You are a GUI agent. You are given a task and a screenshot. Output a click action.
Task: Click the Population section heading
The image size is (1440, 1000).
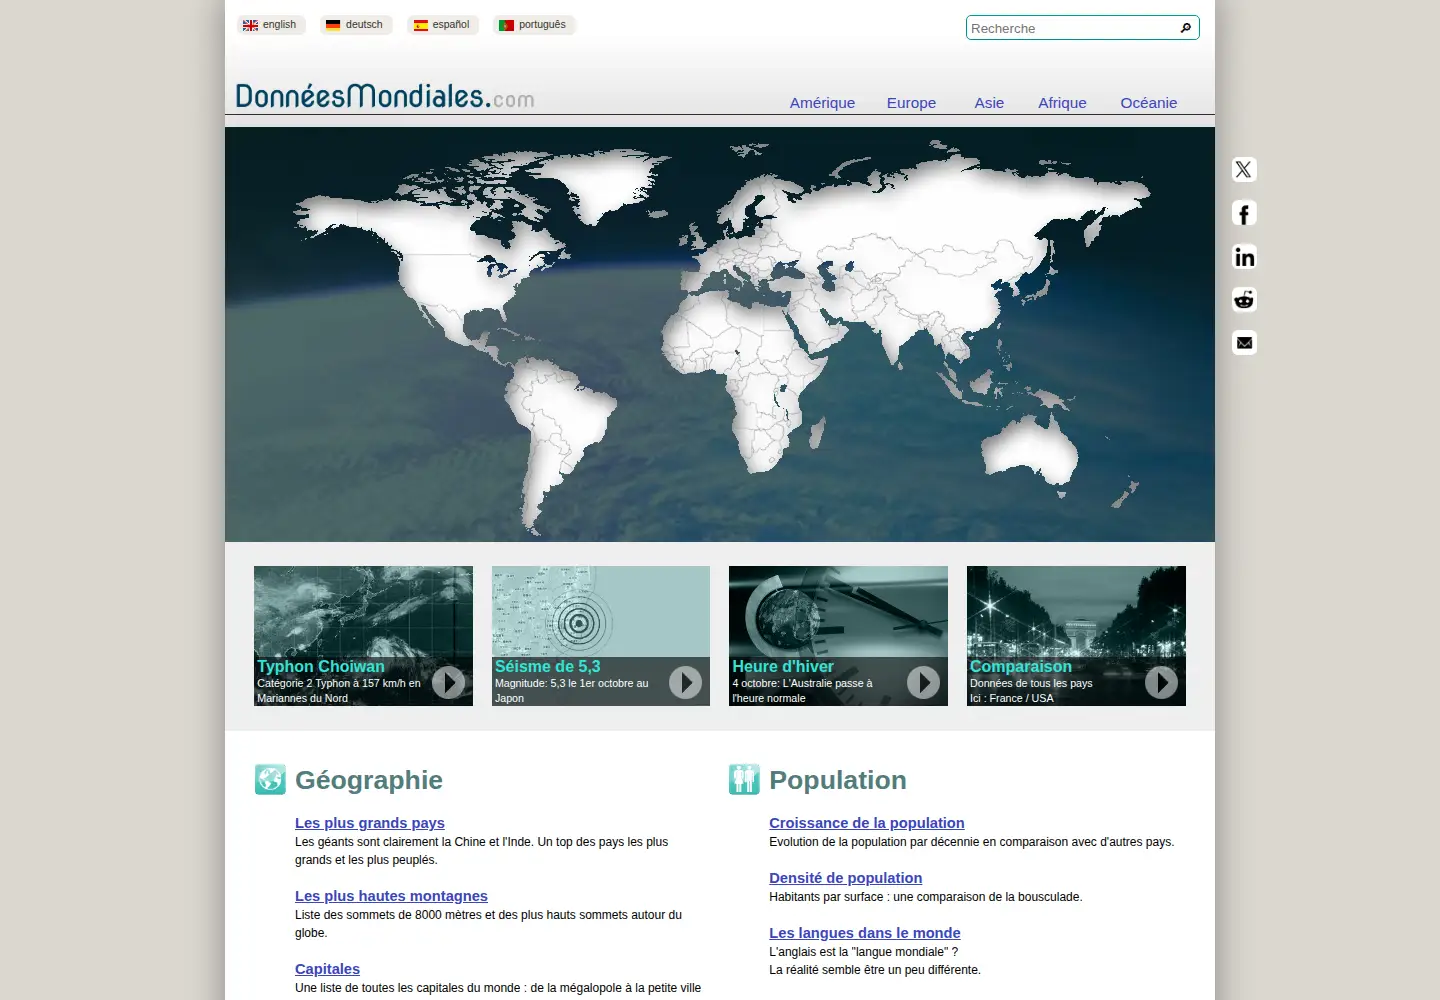[838, 780]
